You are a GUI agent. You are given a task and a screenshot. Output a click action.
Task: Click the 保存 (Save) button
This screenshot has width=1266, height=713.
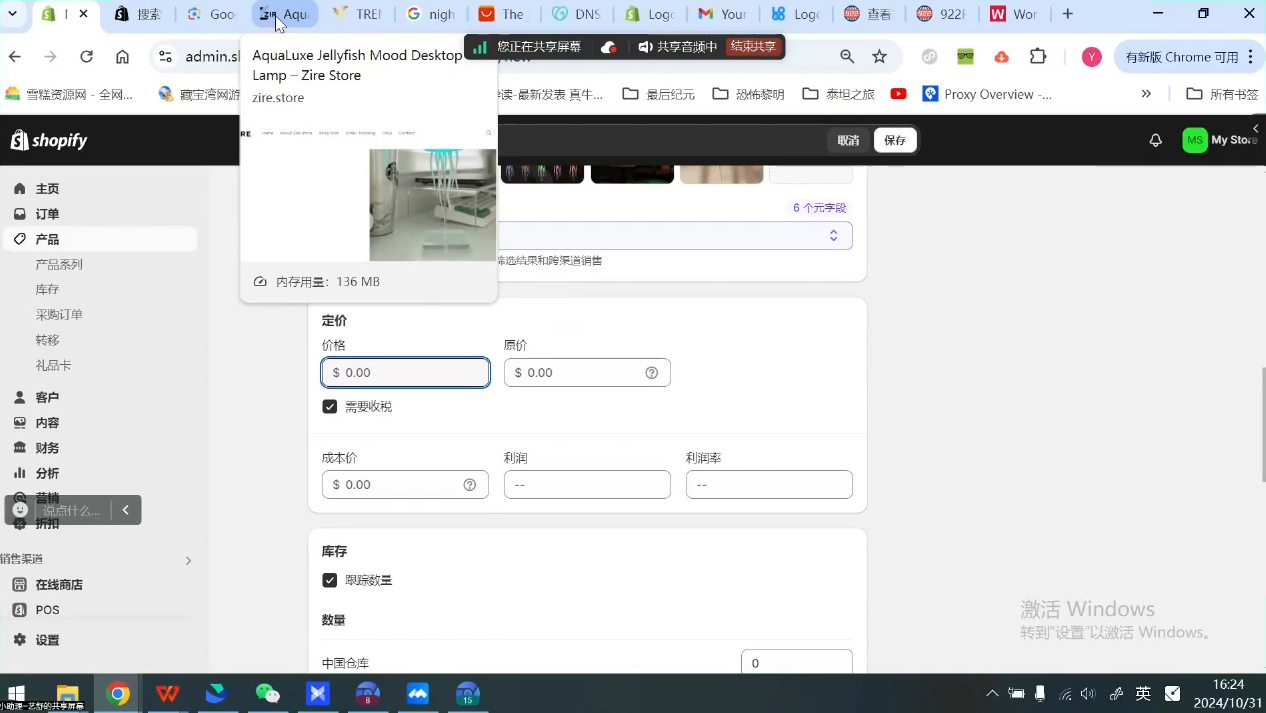(893, 140)
